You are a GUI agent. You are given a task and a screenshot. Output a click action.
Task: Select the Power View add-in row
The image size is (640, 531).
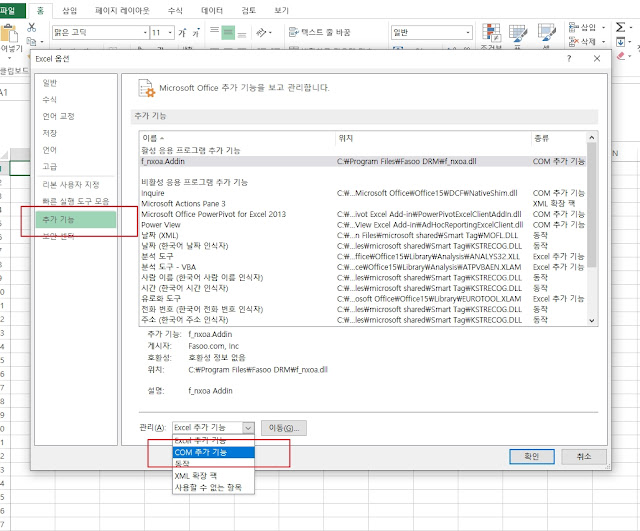coord(363,225)
